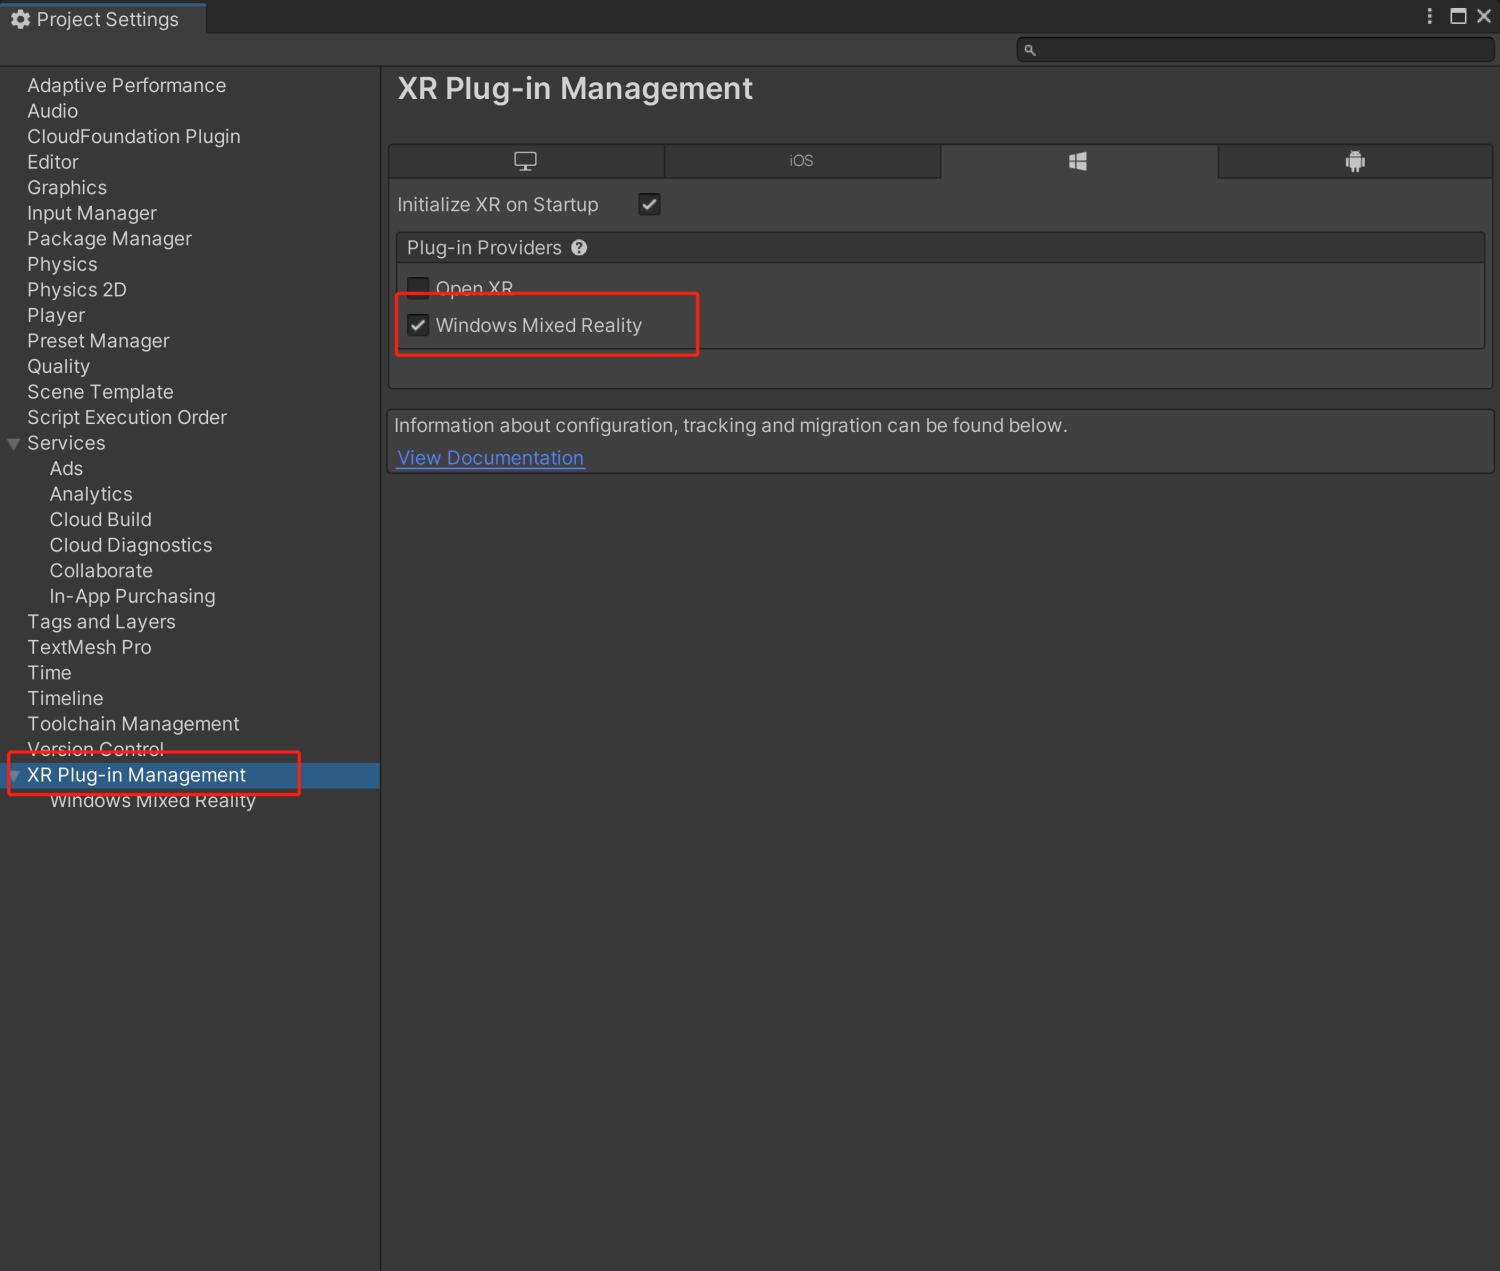Select CloudFoundation Plugin settings
Screen dimensions: 1500x1271
pyautogui.click(x=134, y=137)
